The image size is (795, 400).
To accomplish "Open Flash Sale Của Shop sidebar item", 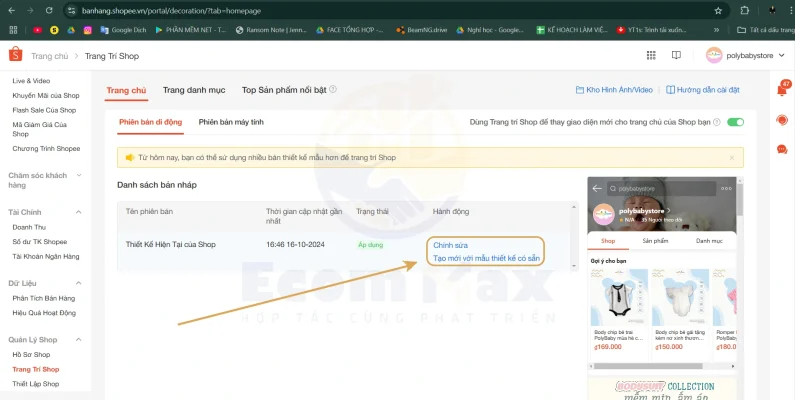I will [44, 110].
